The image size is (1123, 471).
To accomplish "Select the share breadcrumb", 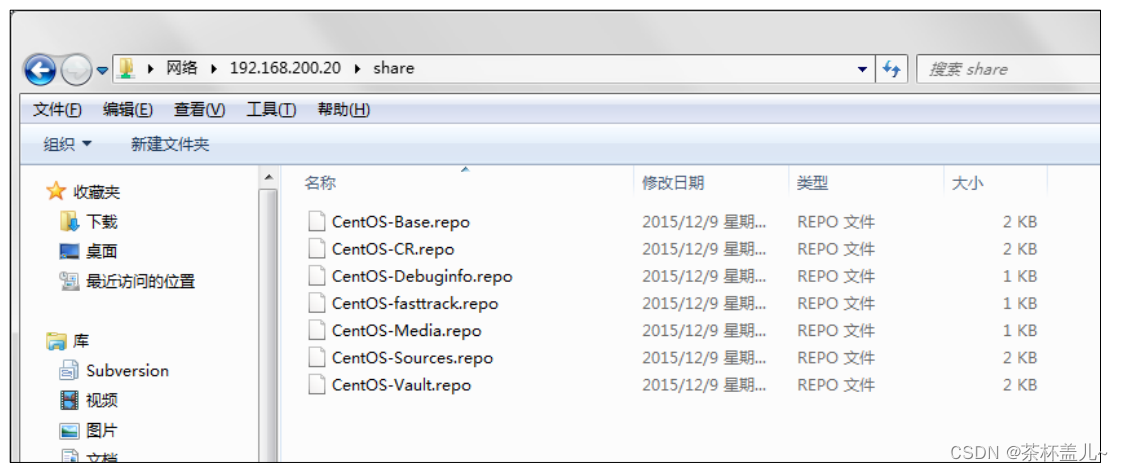I will (x=394, y=68).
